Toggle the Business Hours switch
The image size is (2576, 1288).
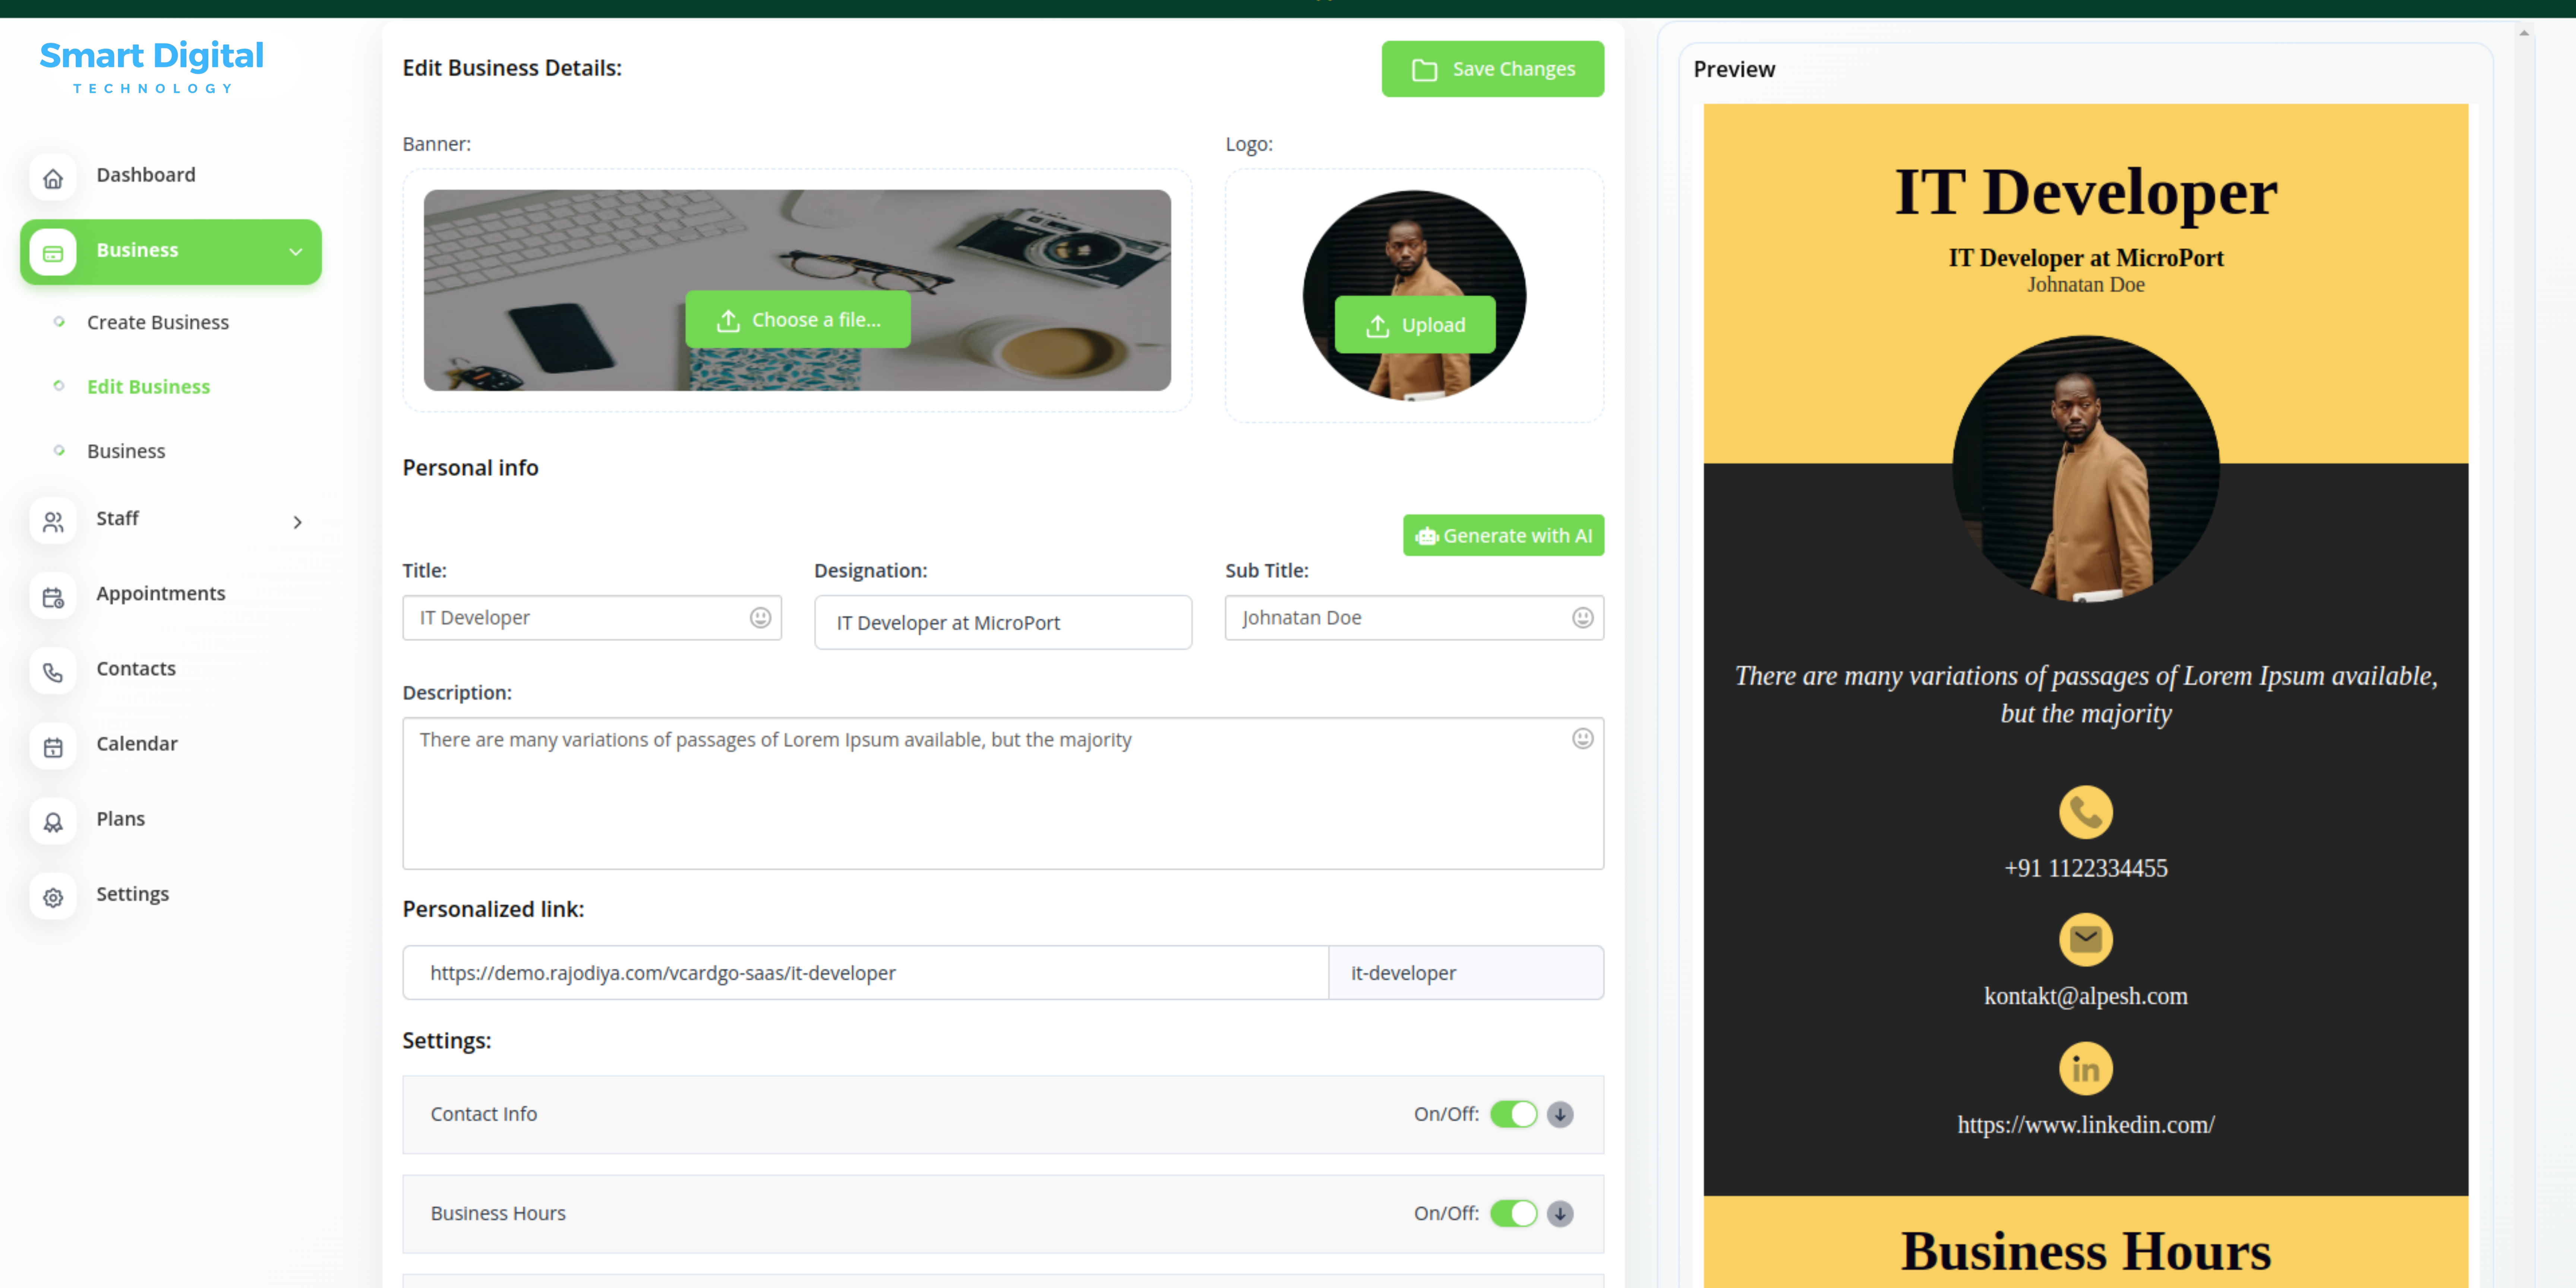(x=1513, y=1213)
